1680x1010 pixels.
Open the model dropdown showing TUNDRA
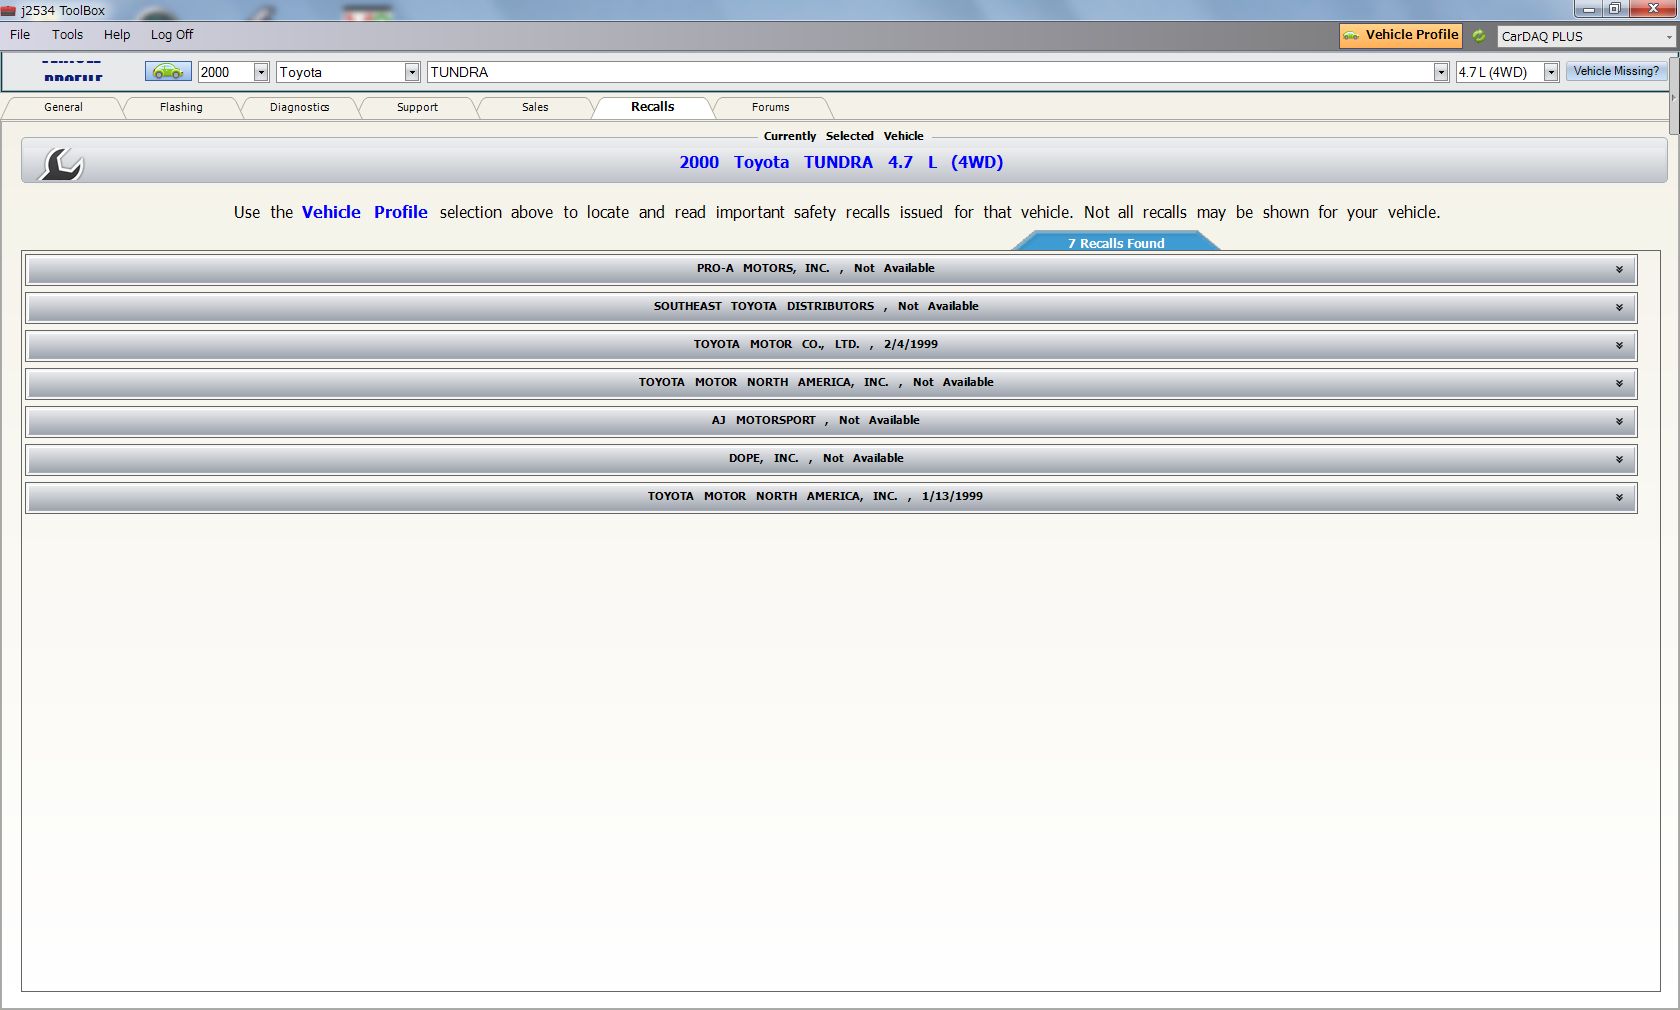pos(938,72)
